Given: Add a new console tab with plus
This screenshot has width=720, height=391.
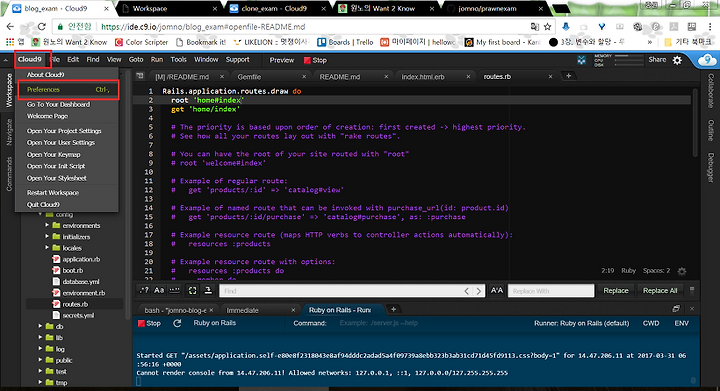Looking at the screenshot, I should (394, 309).
